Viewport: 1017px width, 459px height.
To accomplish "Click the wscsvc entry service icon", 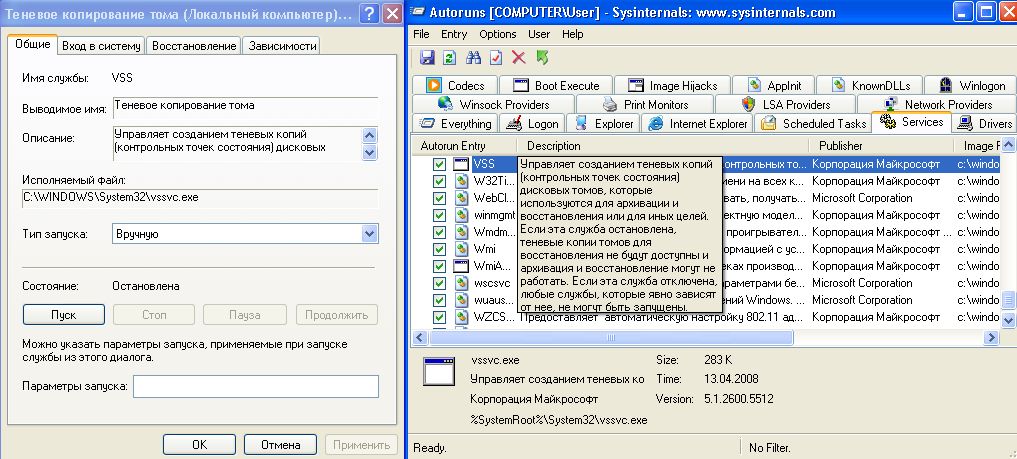I will (x=461, y=283).
